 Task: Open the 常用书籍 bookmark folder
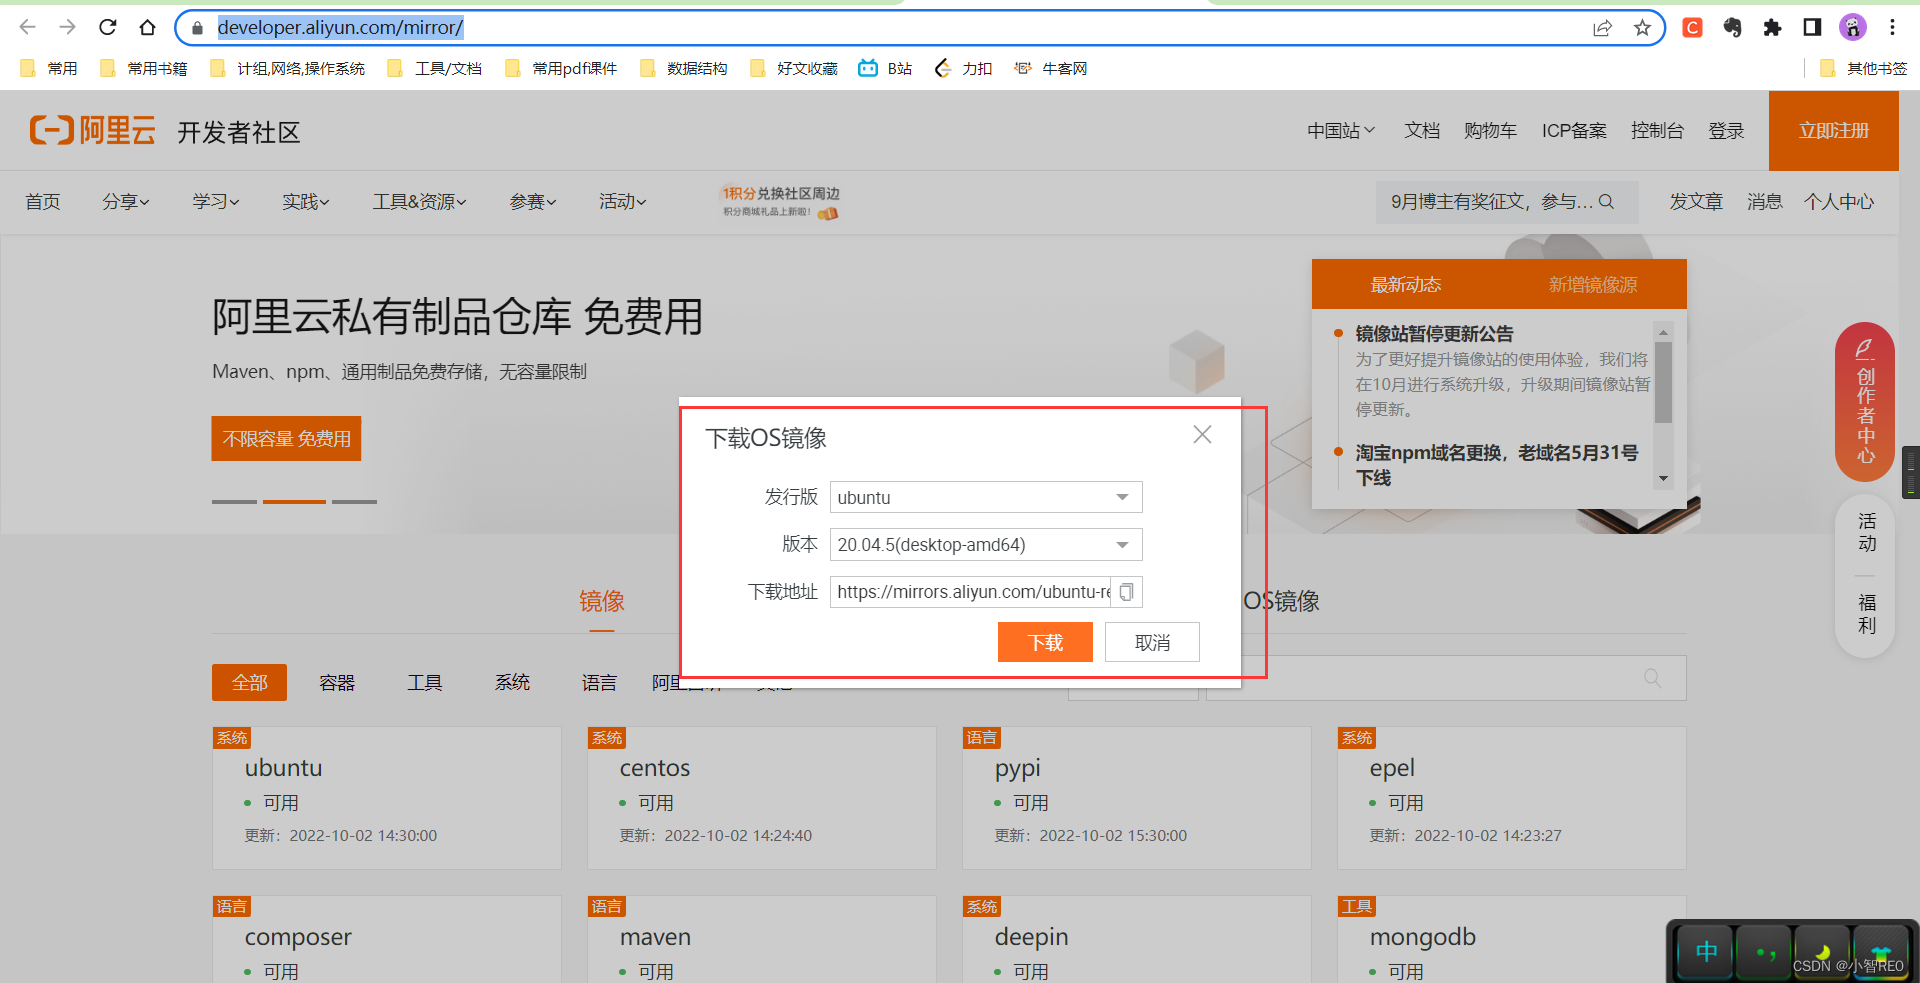[143, 68]
